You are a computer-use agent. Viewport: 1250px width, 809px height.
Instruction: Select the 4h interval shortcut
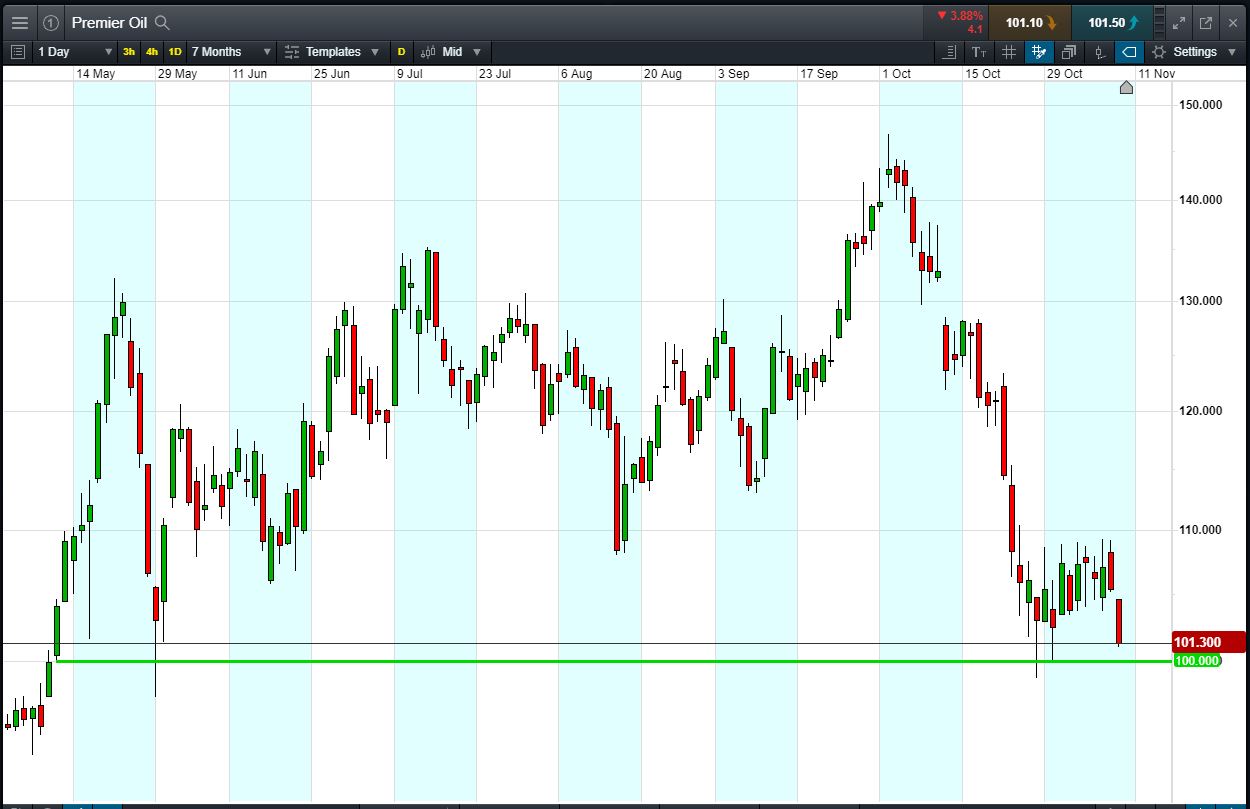(152, 51)
